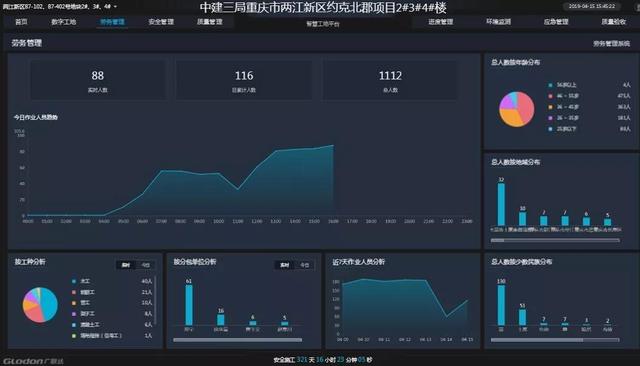
Task: Switch to the 数字工地 tab
Action: 64,22
